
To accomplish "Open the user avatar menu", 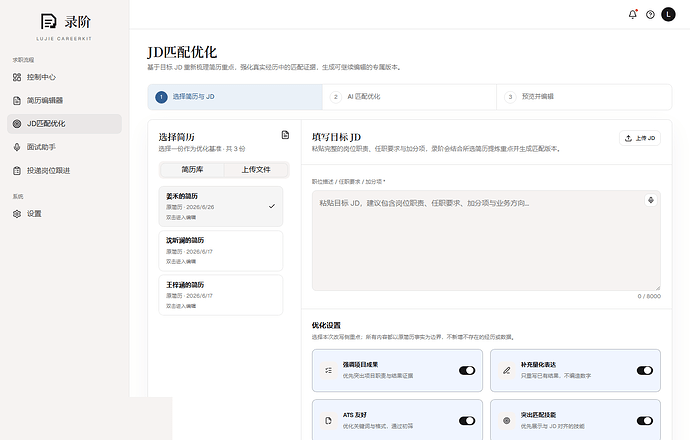I will coord(668,15).
